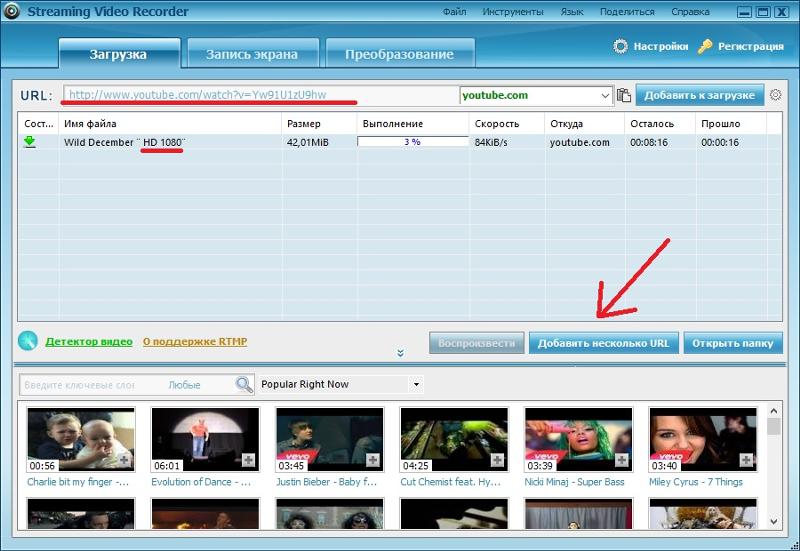Select the Wild December HD 1080 file name

point(124,142)
